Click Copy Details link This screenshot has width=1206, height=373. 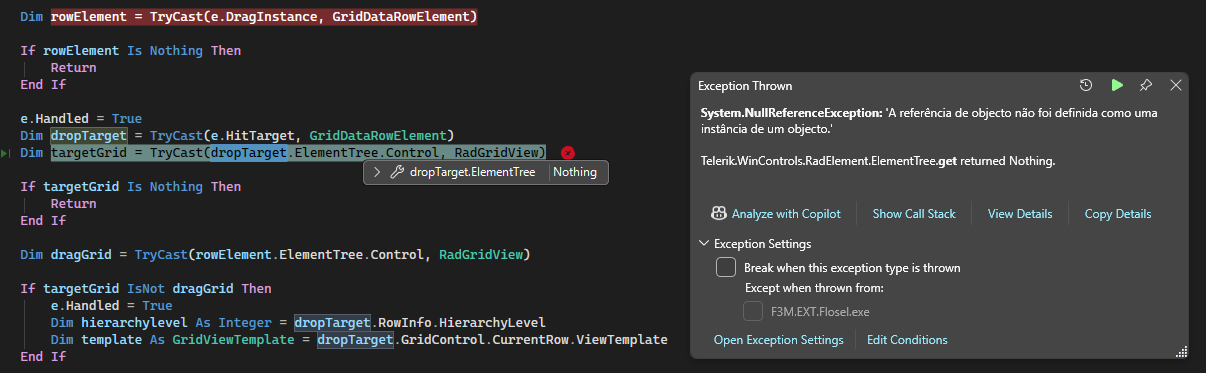tap(1118, 214)
